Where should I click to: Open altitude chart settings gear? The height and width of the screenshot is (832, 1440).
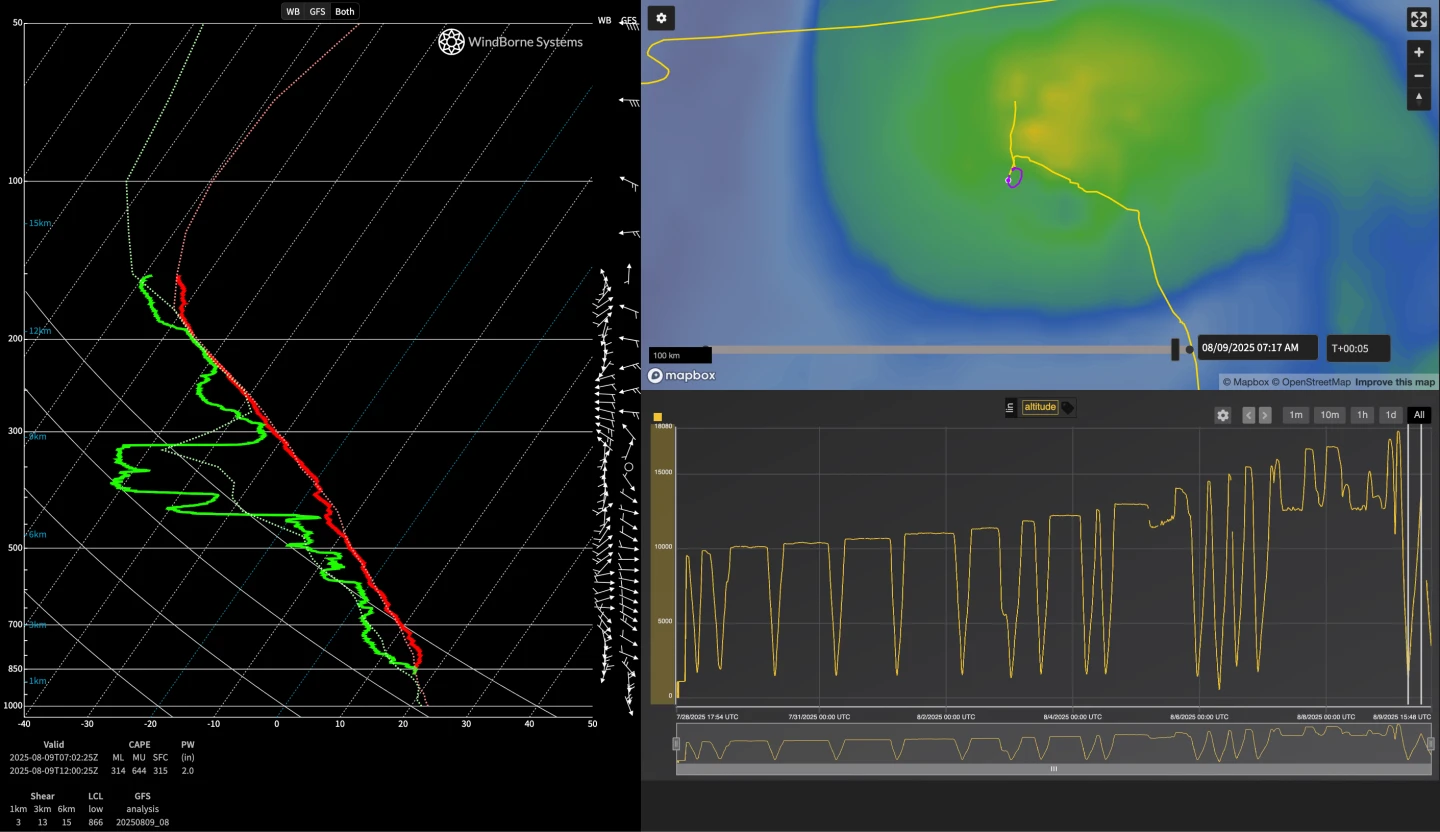pos(1222,415)
